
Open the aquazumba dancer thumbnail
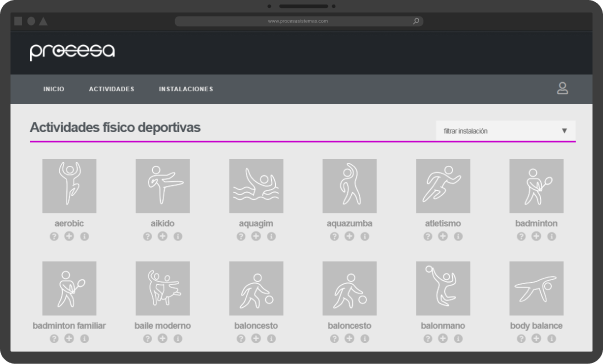(350, 186)
